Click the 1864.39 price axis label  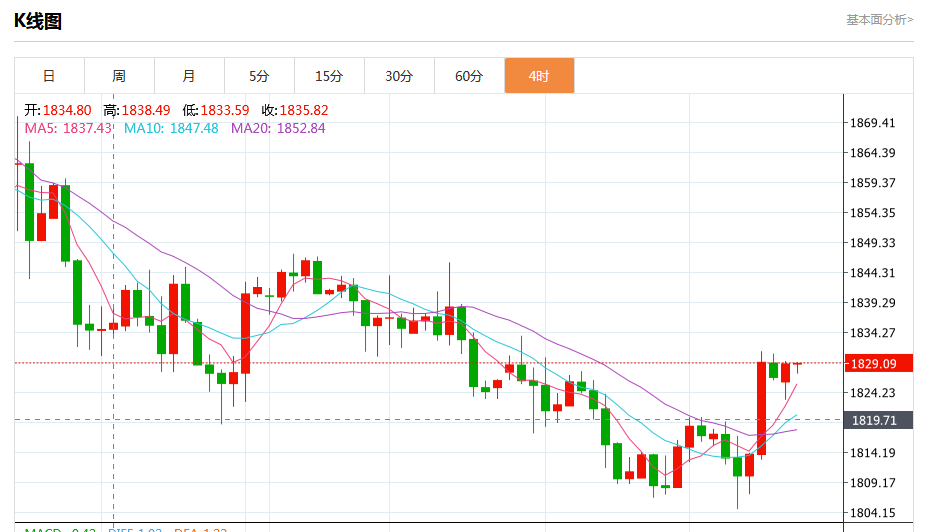click(872, 153)
